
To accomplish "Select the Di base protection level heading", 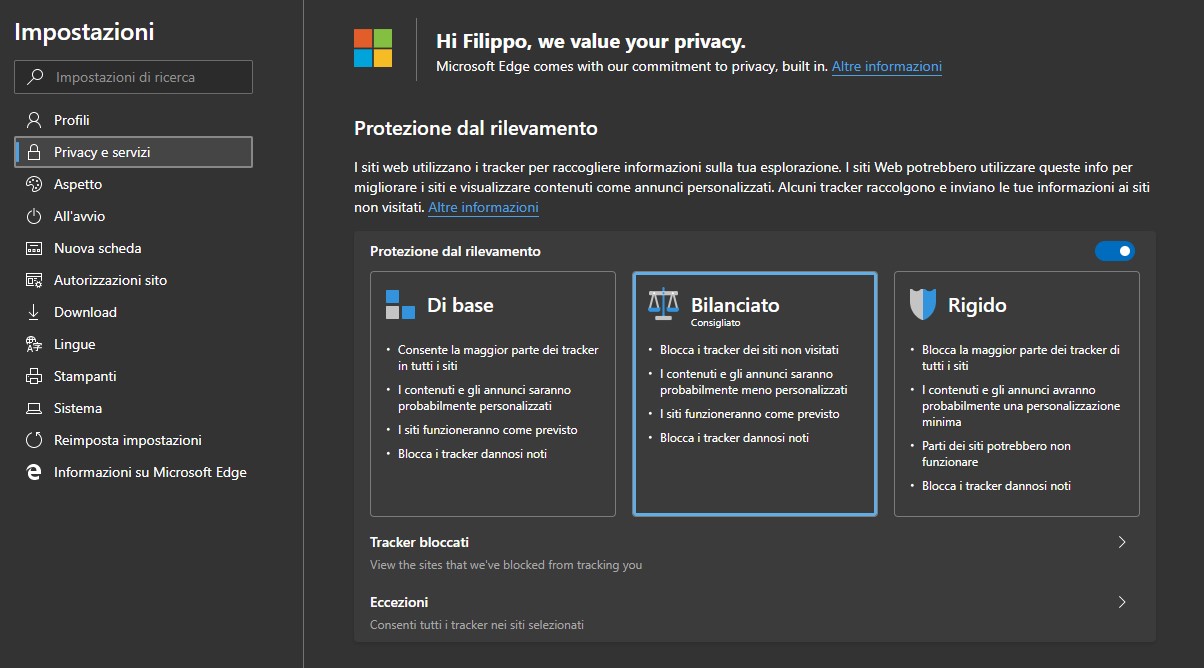I will point(460,305).
